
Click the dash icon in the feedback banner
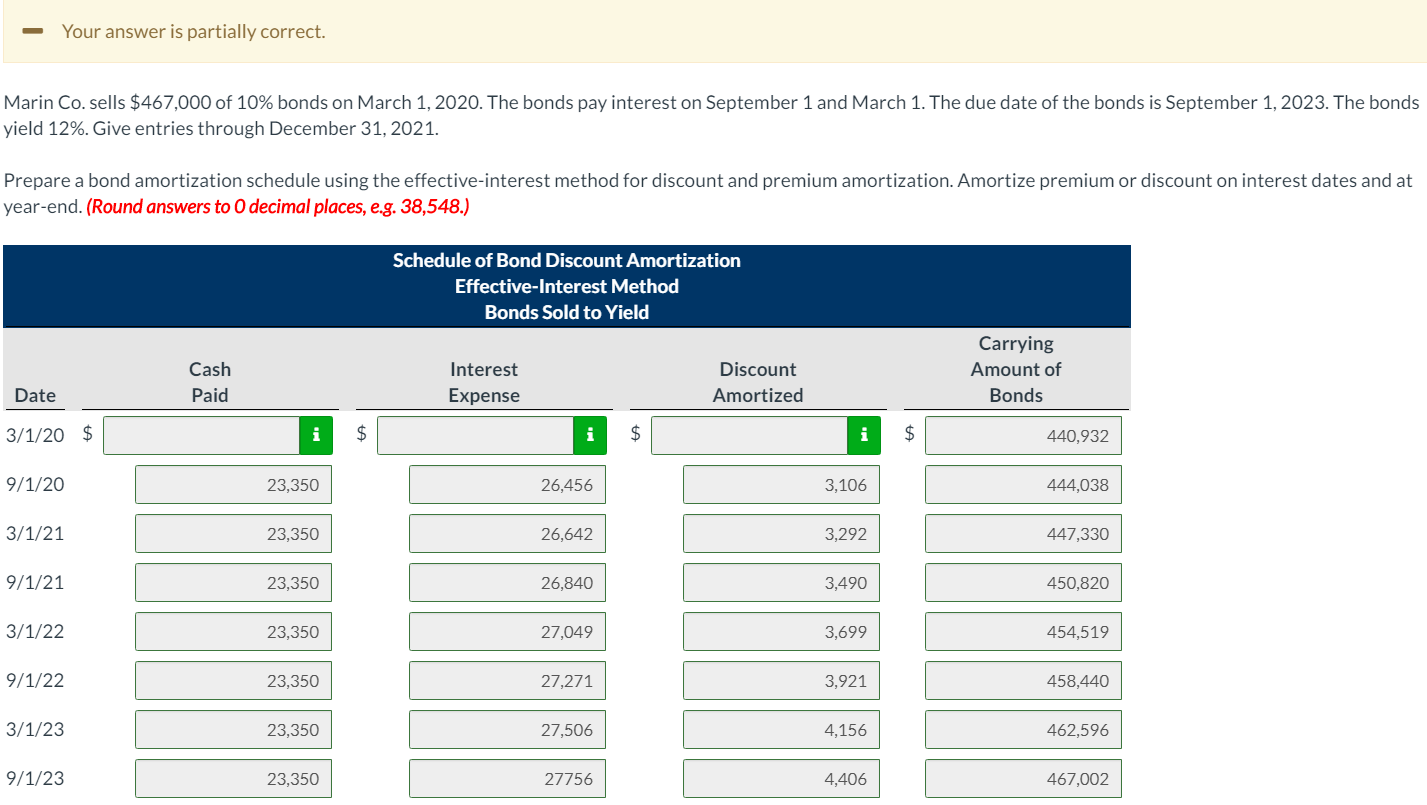coord(33,31)
